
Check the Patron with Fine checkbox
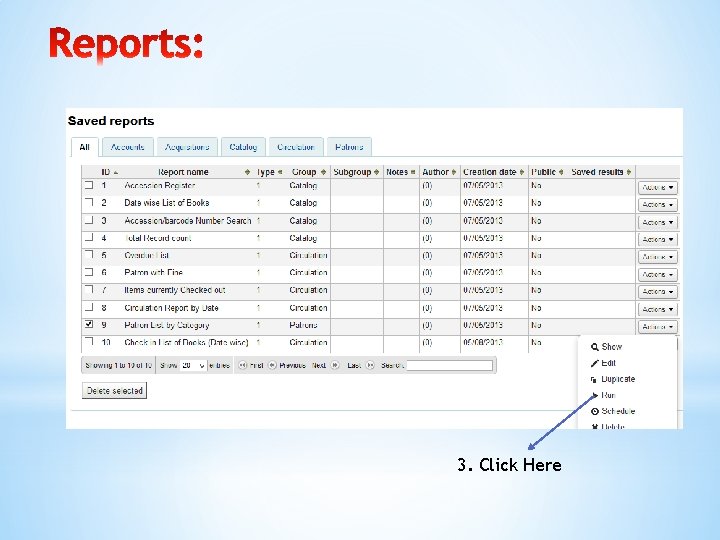[89, 272]
